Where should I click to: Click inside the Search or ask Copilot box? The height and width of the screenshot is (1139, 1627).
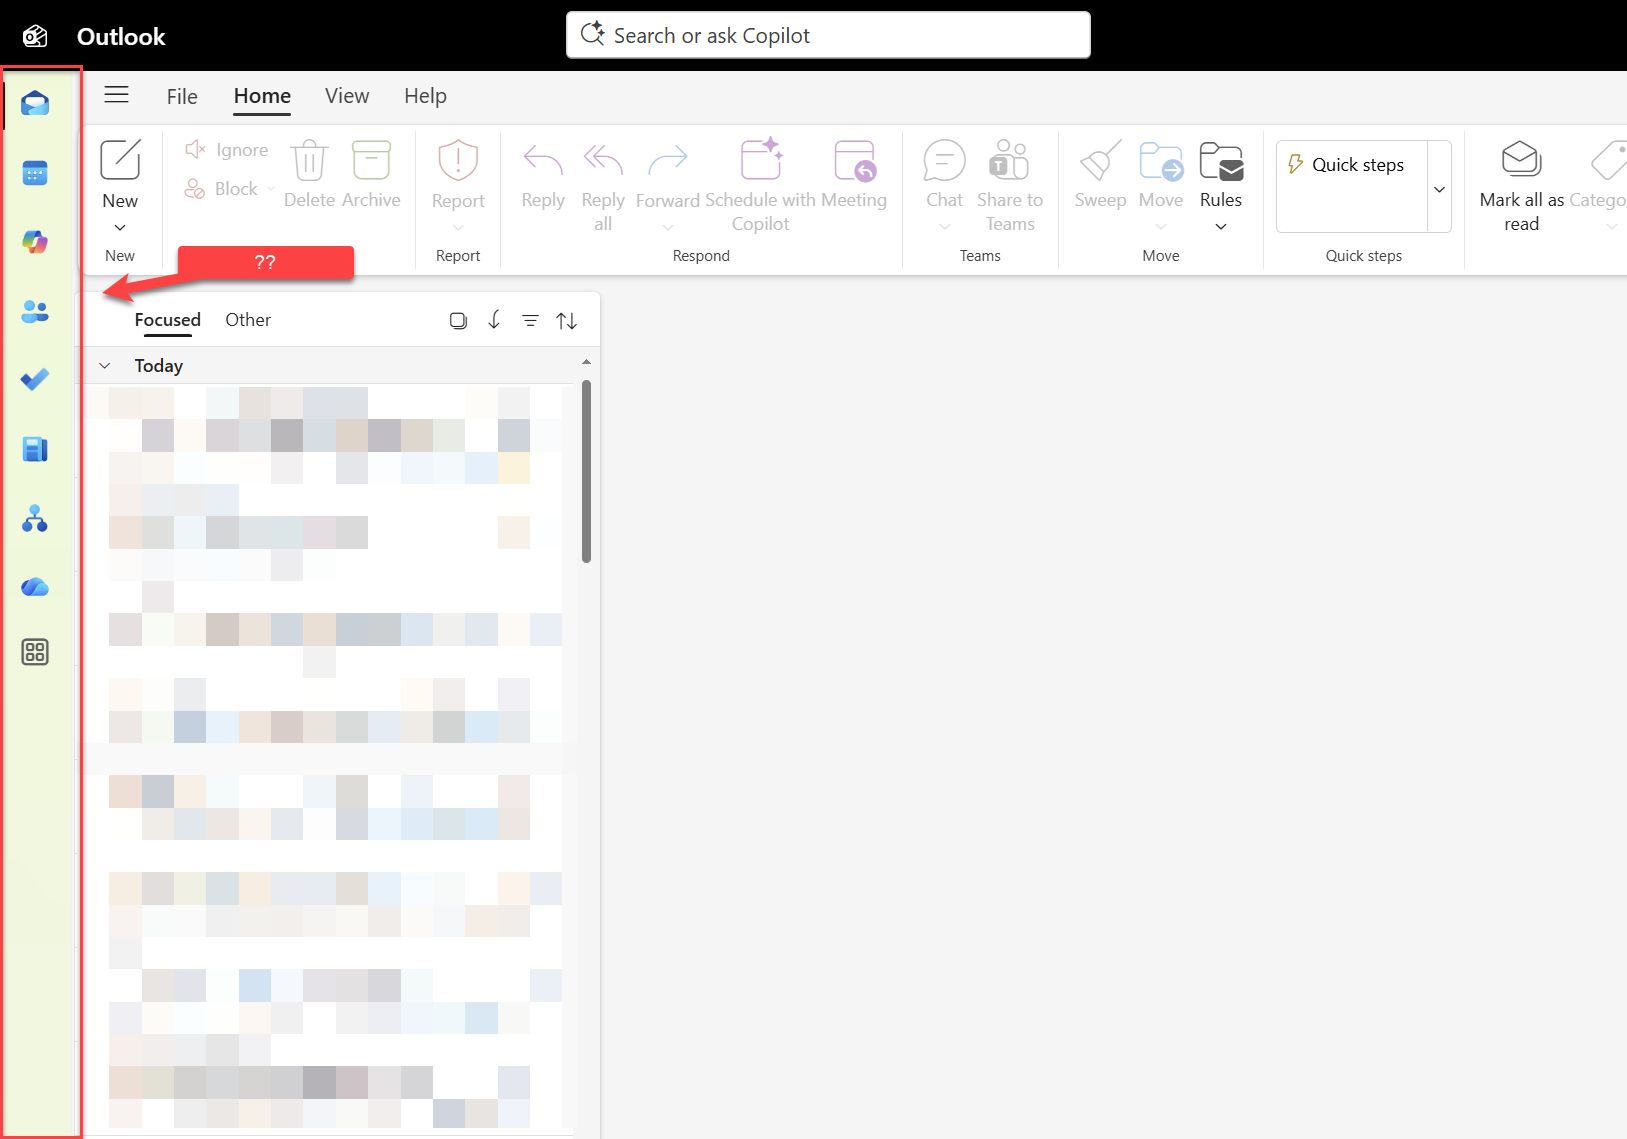pyautogui.click(x=828, y=34)
